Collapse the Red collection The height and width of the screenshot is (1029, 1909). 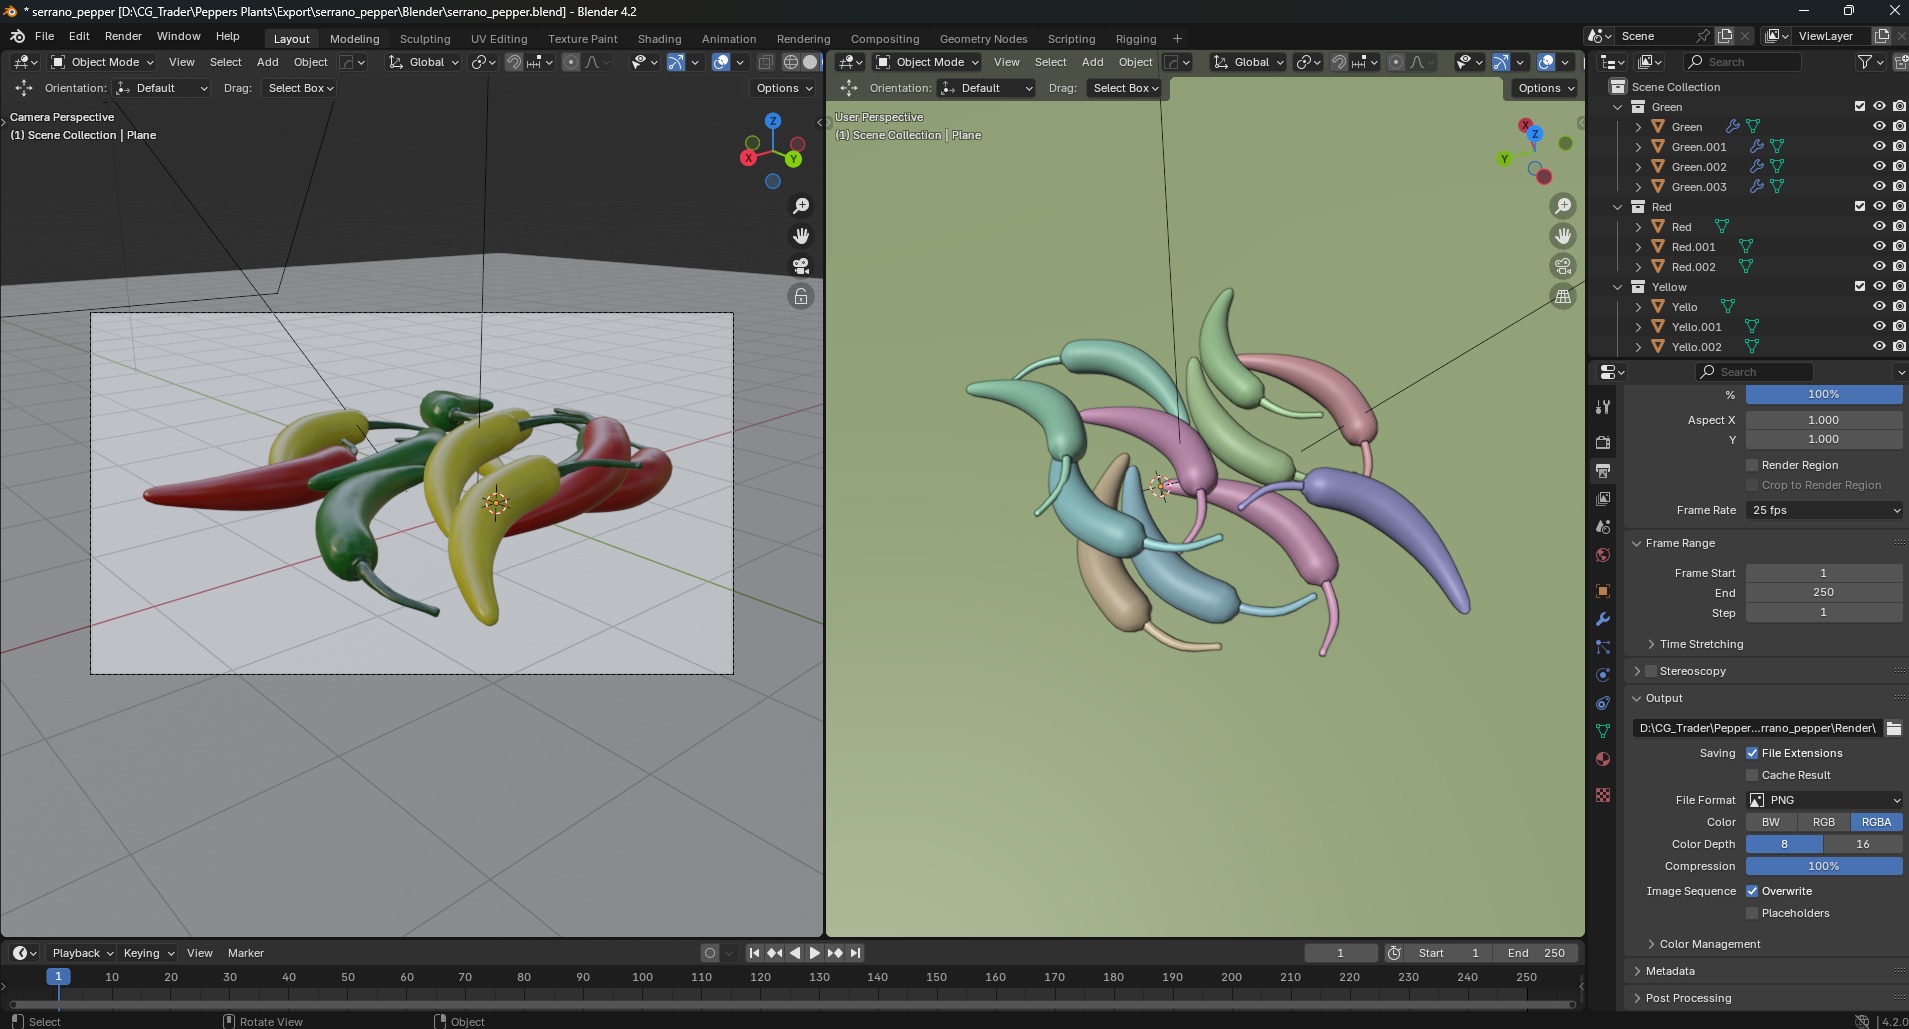click(x=1618, y=207)
